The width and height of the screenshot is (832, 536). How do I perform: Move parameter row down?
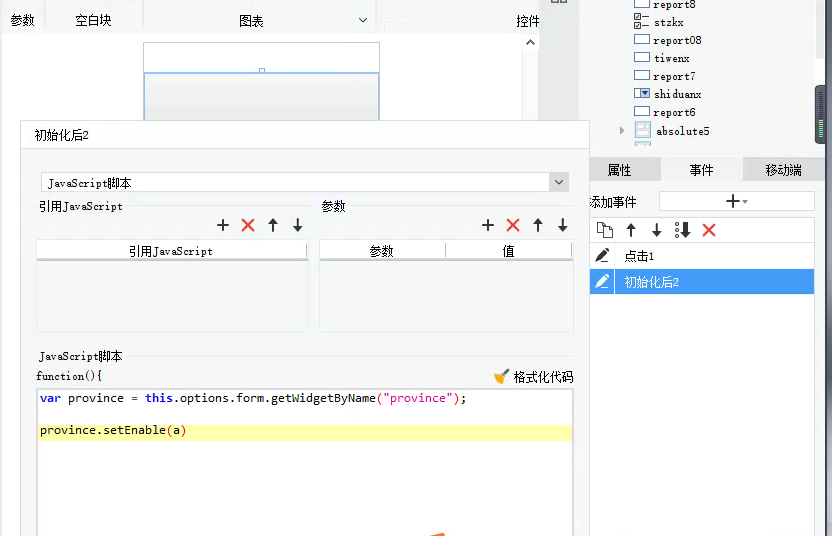coord(562,225)
